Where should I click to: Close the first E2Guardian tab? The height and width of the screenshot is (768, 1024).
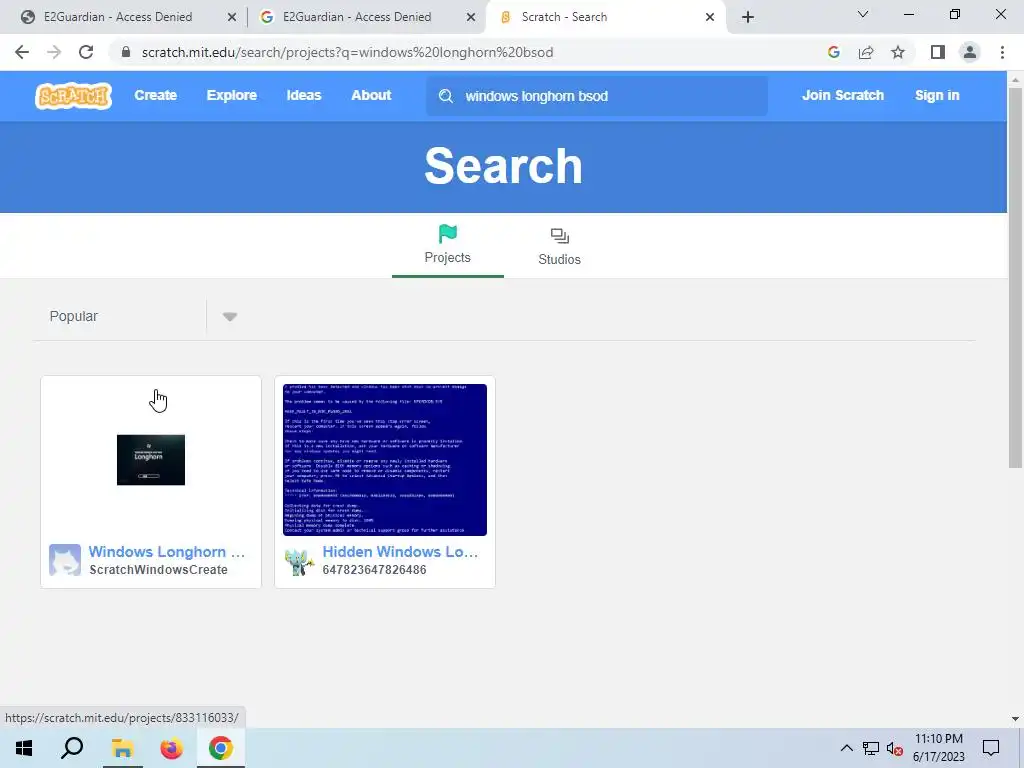click(232, 17)
